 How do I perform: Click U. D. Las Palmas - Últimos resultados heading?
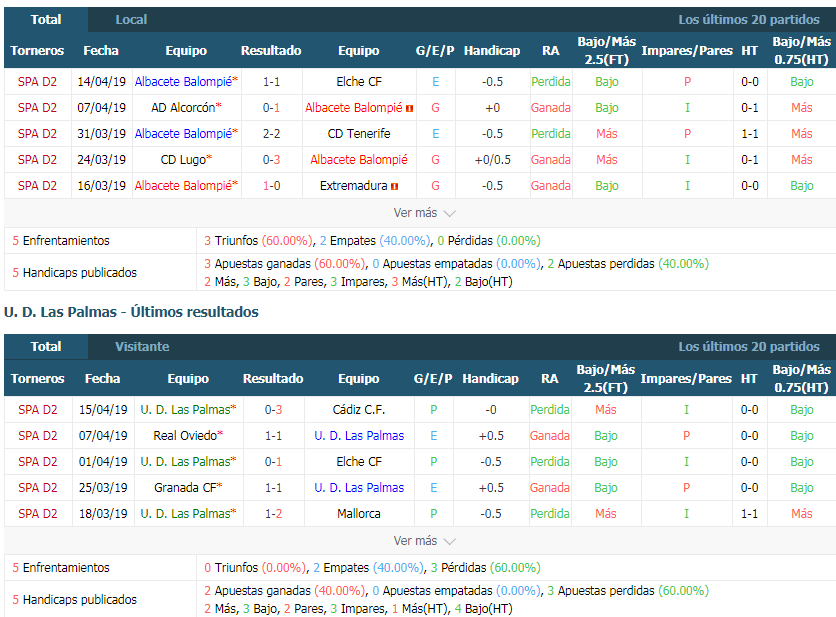click(x=131, y=312)
